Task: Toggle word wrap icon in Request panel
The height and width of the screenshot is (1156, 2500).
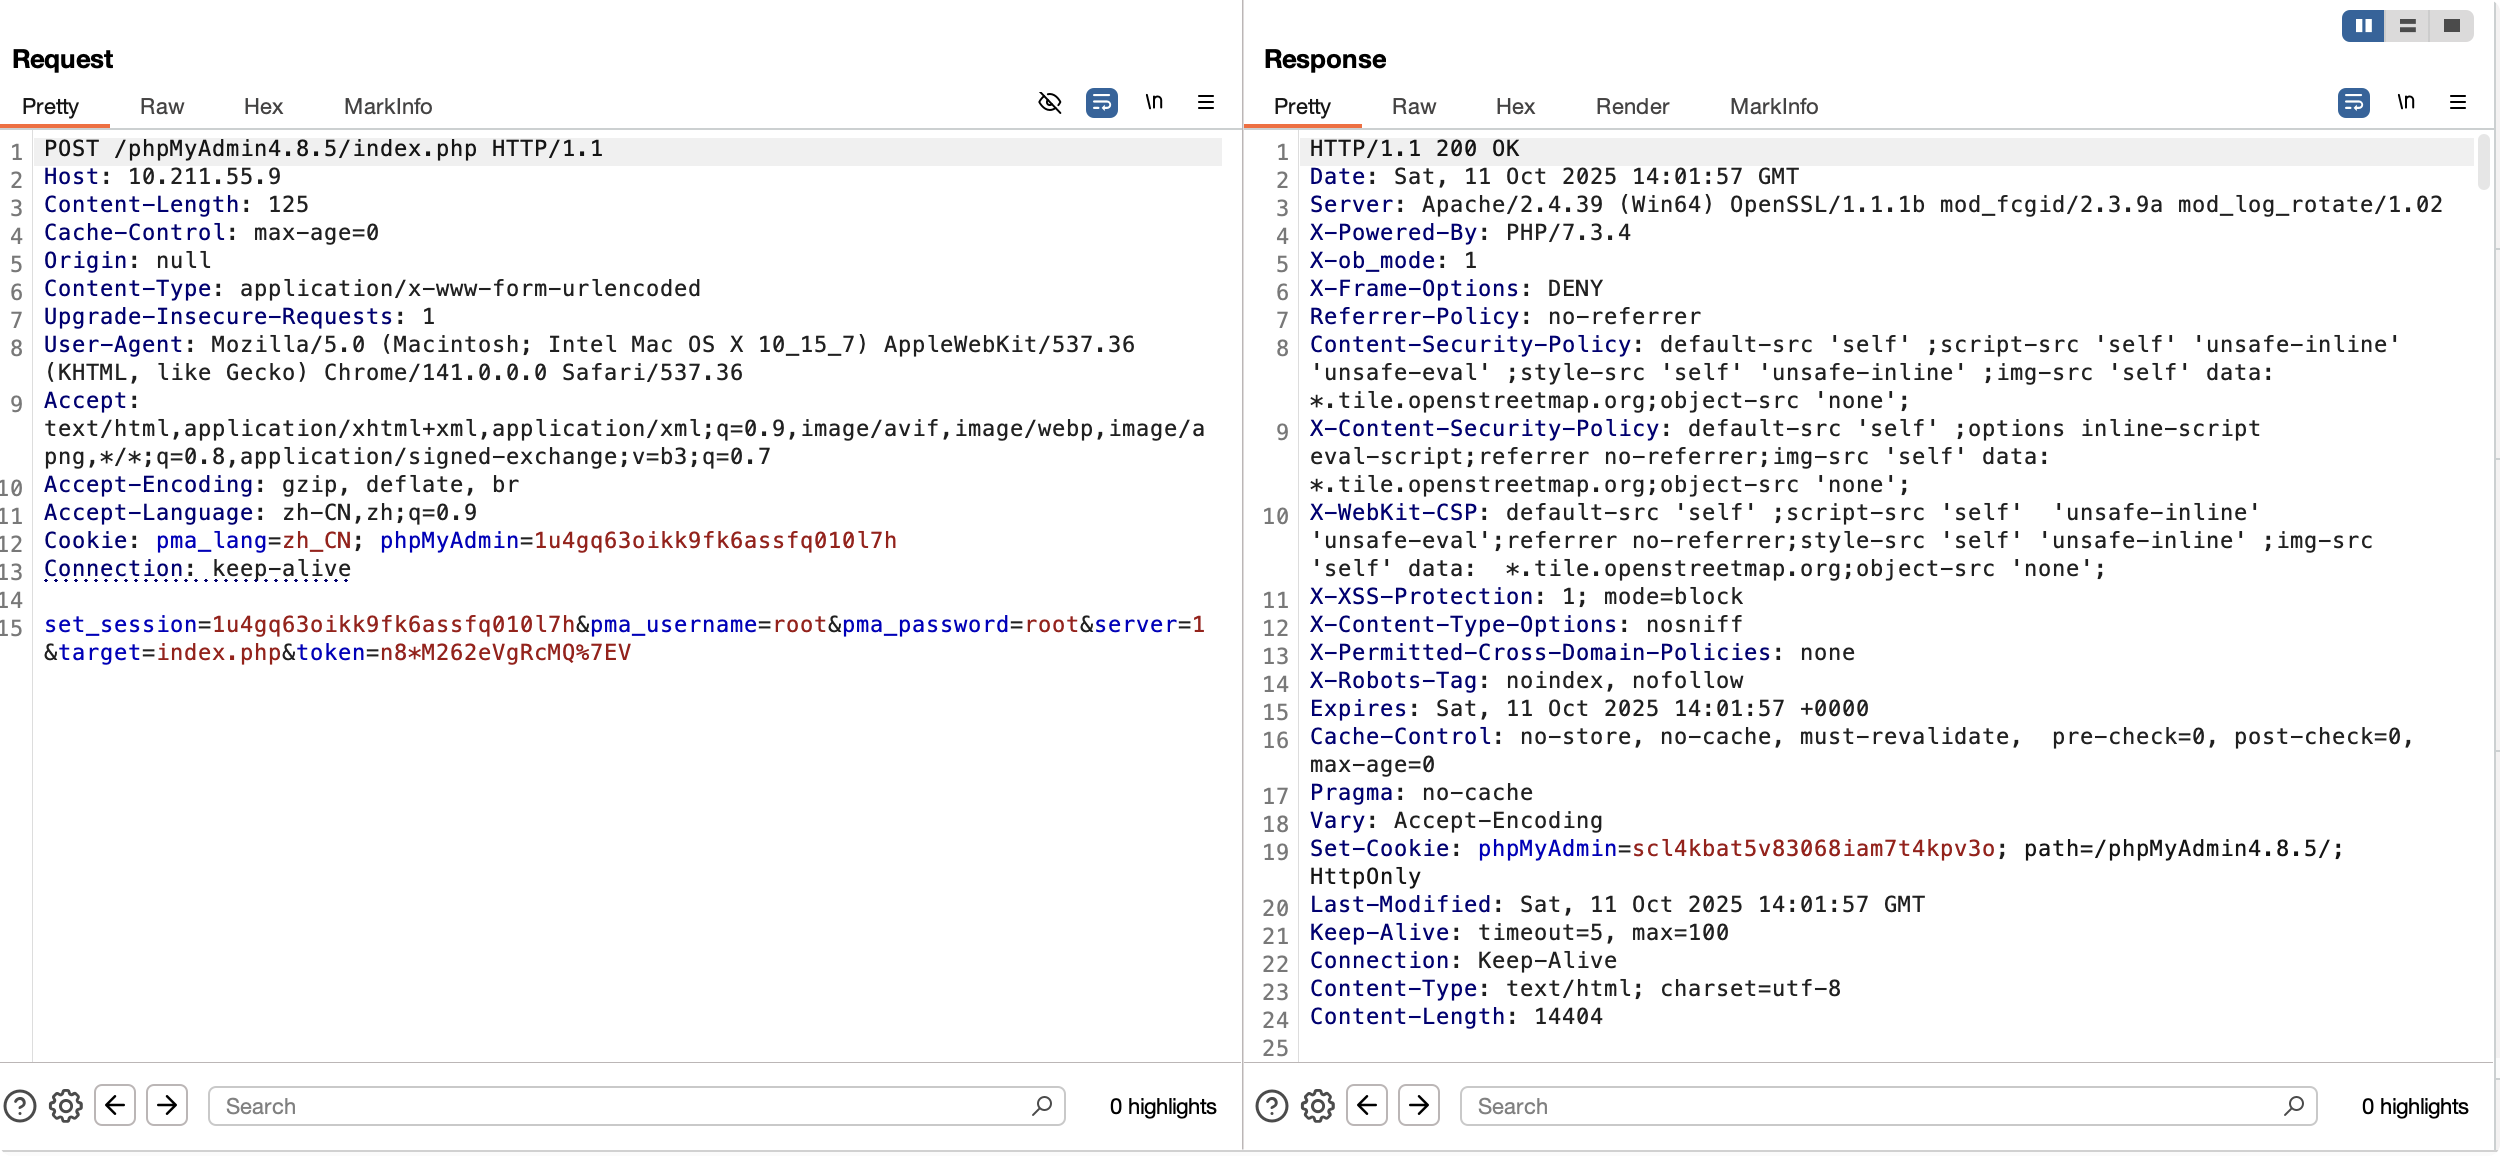Action: tap(1101, 103)
